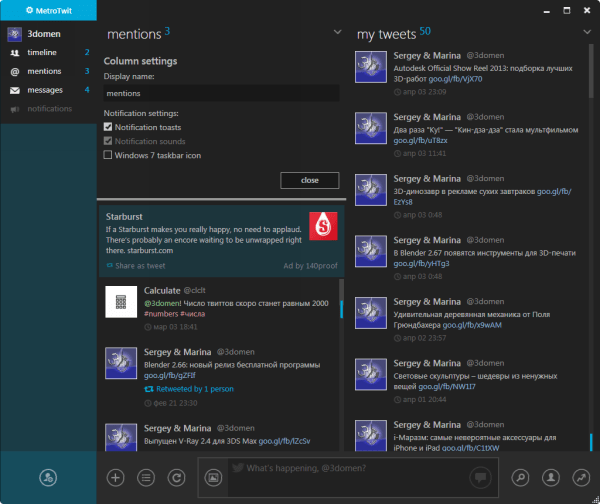The image size is (600, 504).
Task: Click the trends arrow icon
Action: pyautogui.click(x=581, y=478)
